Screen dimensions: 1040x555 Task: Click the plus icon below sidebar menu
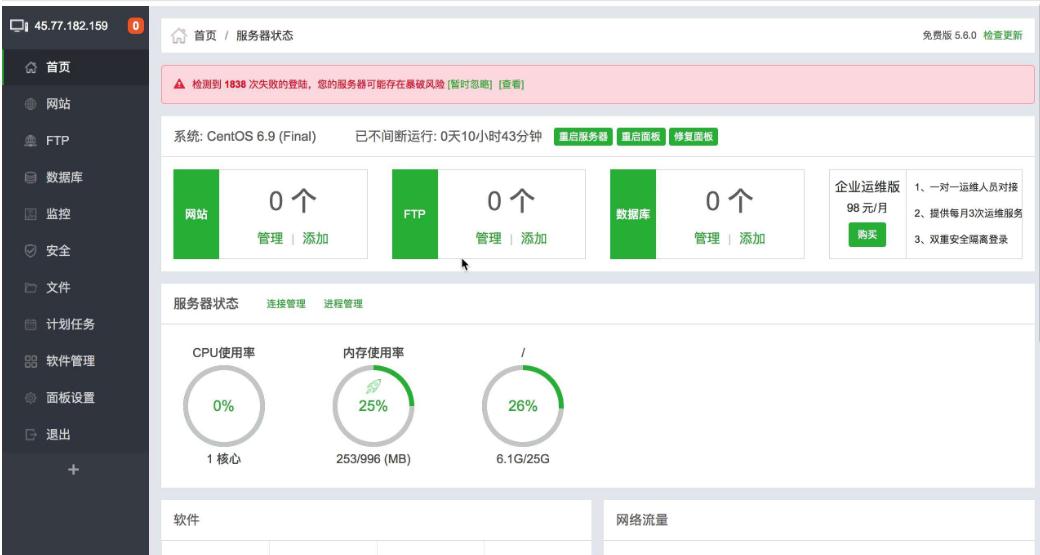(74, 469)
